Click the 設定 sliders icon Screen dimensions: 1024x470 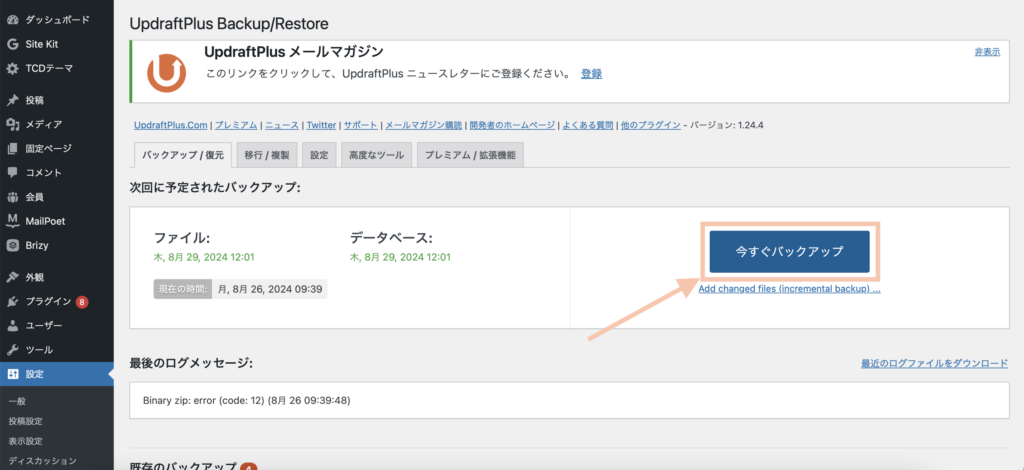(x=12, y=374)
